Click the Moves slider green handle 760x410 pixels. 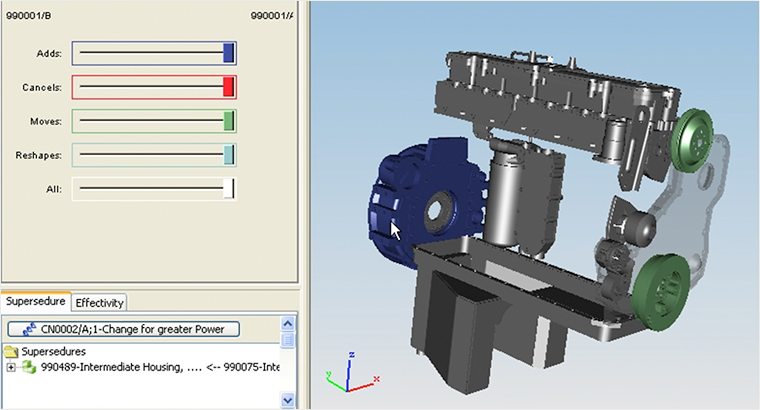228,121
